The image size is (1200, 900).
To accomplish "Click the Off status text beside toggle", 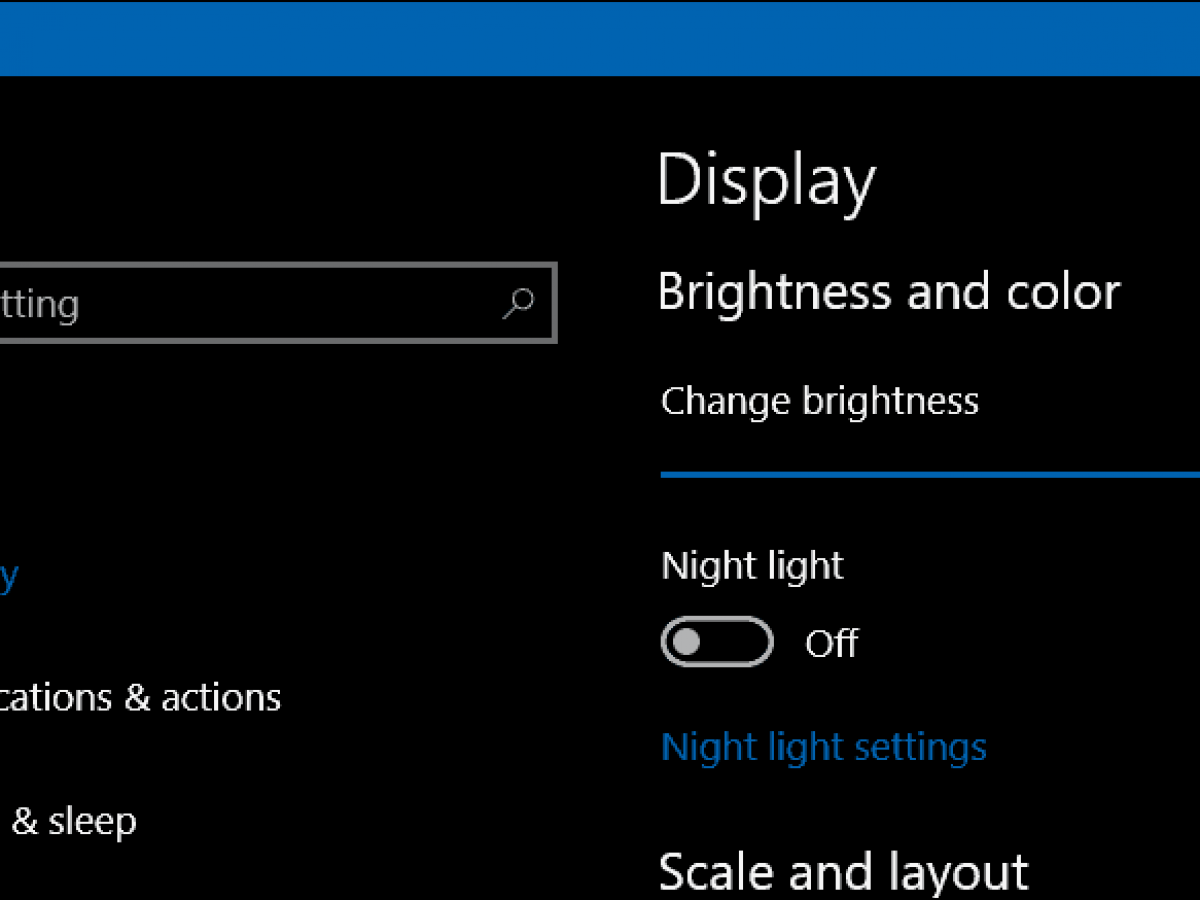I will (x=831, y=643).
